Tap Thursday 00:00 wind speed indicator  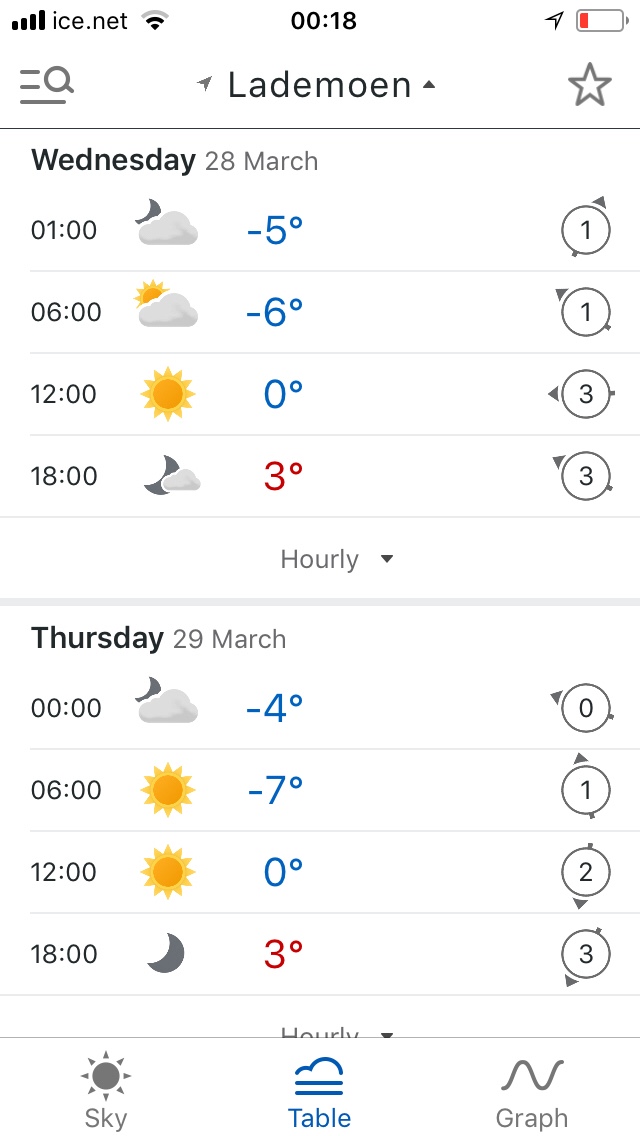[585, 709]
